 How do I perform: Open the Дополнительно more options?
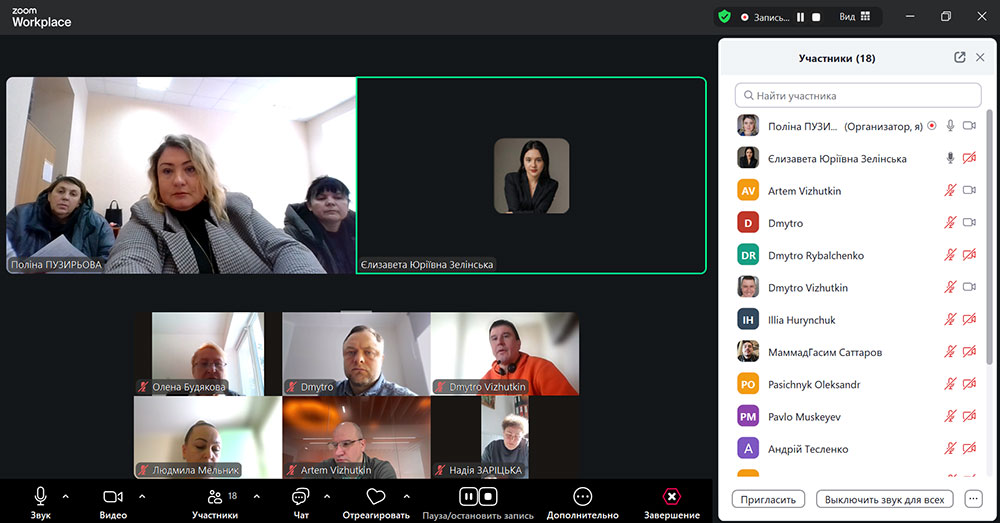pyautogui.click(x=583, y=496)
